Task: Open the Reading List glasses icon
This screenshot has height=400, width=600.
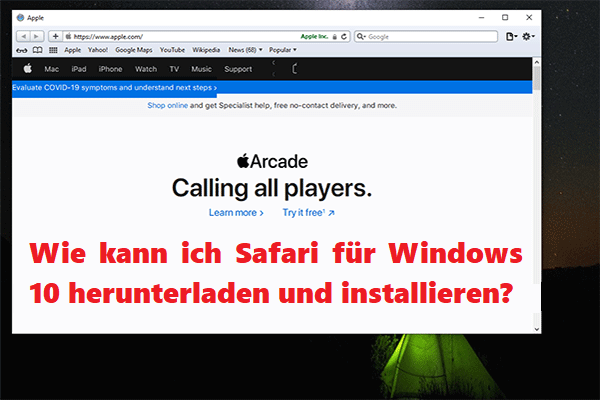Action: pyautogui.click(x=22, y=50)
